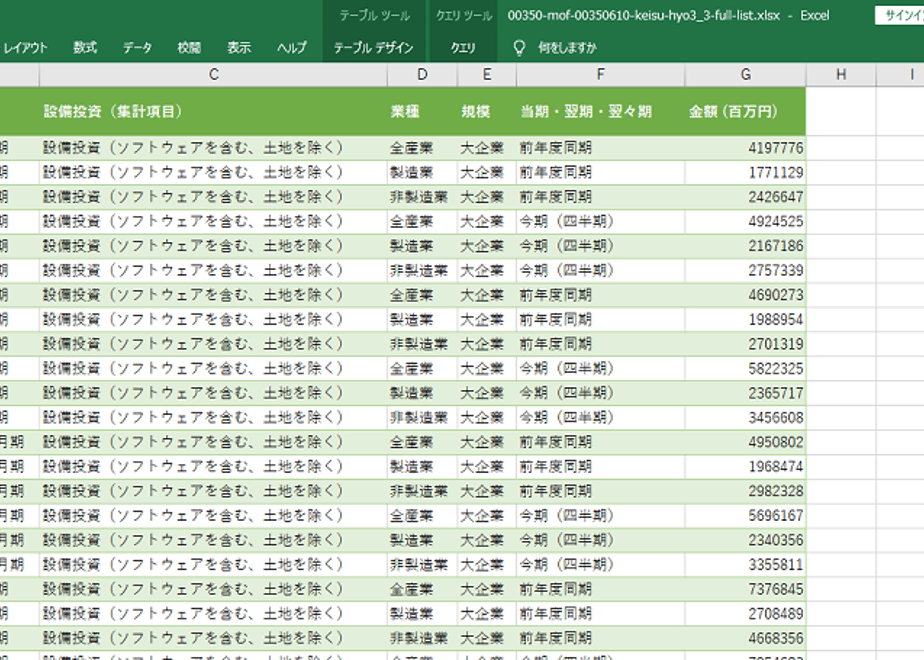
Task: Click 非製造業 in the 4668356 row
Action: pos(419,639)
